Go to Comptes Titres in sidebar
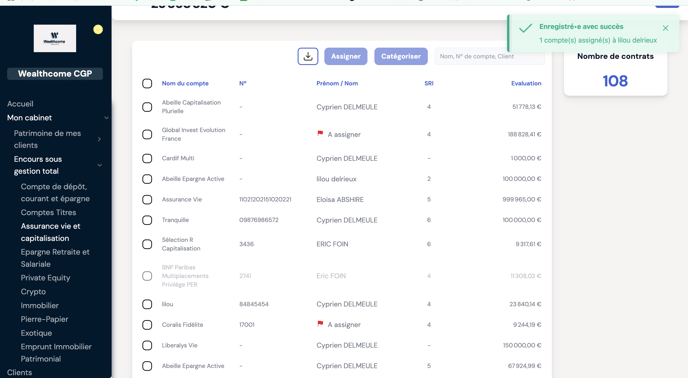This screenshot has width=688, height=378. (x=48, y=212)
